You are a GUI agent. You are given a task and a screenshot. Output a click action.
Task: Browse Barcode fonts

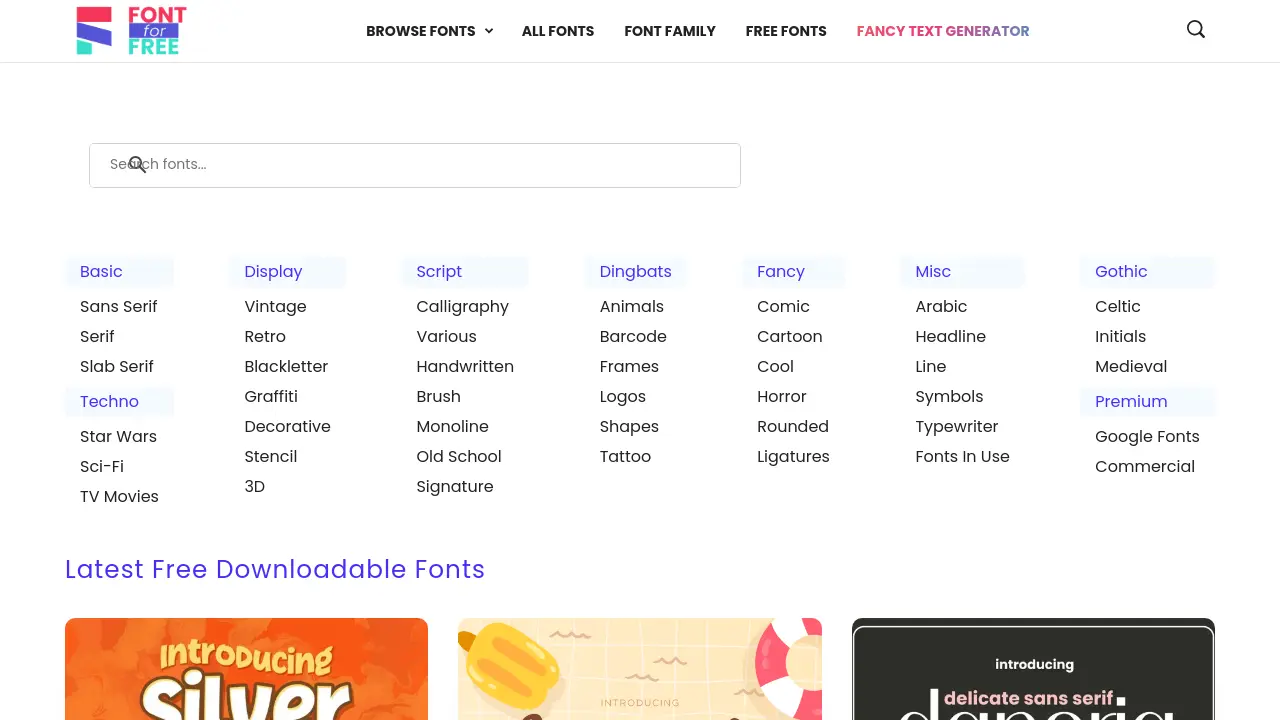(633, 336)
